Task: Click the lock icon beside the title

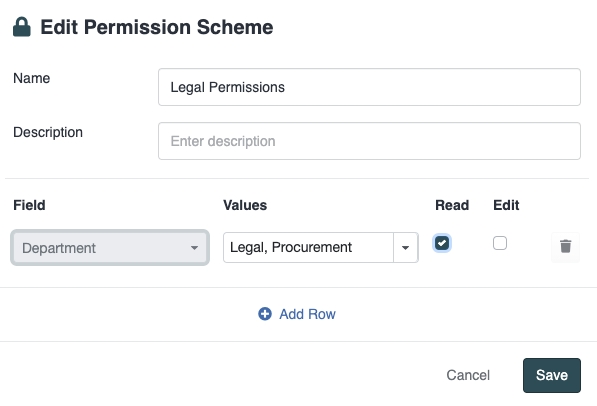Action: [22, 27]
